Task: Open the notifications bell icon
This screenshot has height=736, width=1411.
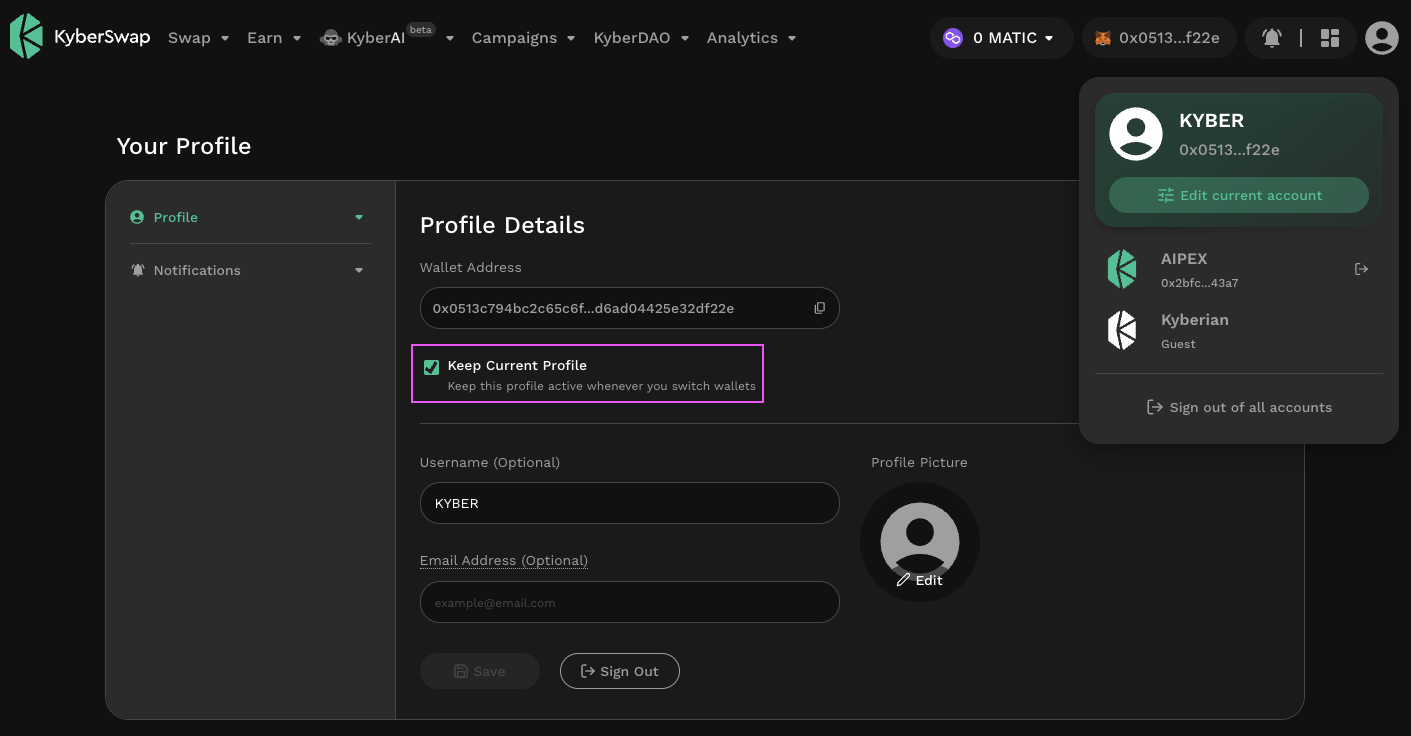Action: tap(1271, 38)
